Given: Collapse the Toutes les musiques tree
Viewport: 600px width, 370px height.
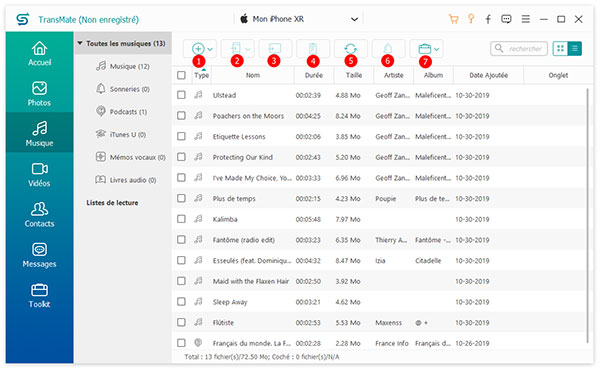Looking at the screenshot, I should tap(80, 43).
